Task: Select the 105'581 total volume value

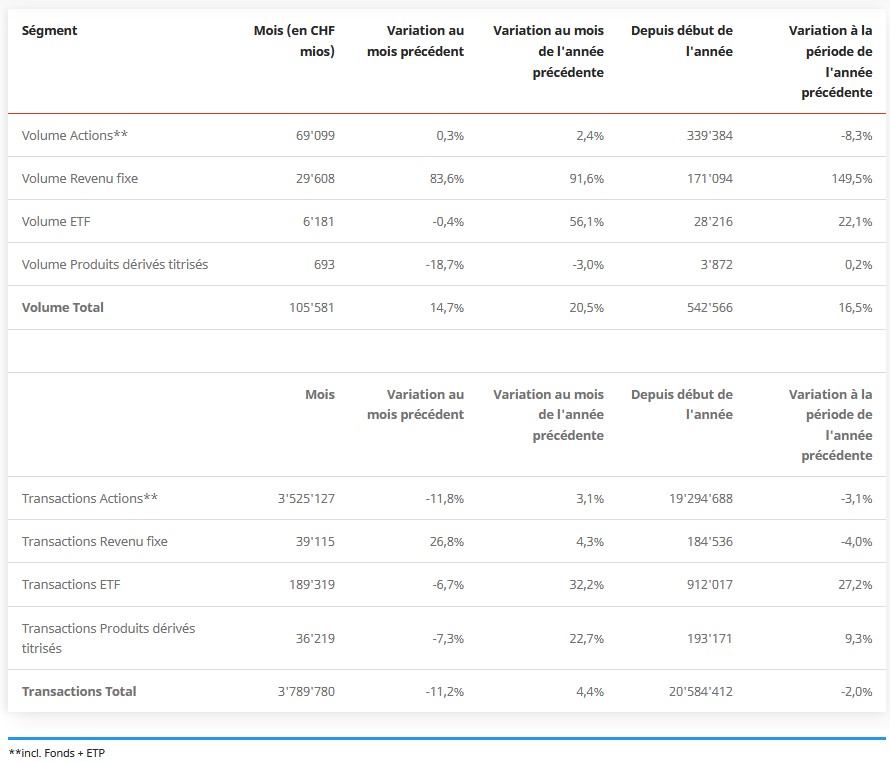Action: click(x=312, y=307)
